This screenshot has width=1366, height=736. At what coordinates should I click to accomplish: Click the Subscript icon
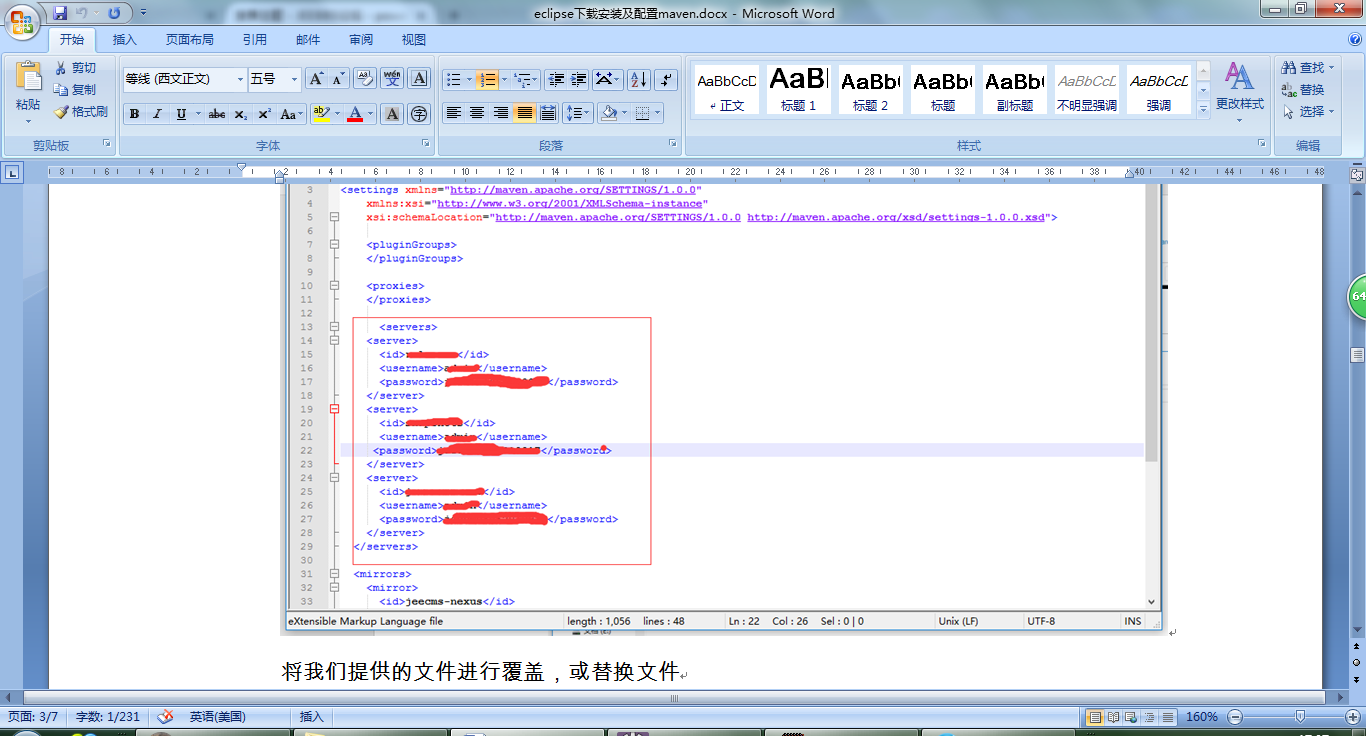click(241, 114)
